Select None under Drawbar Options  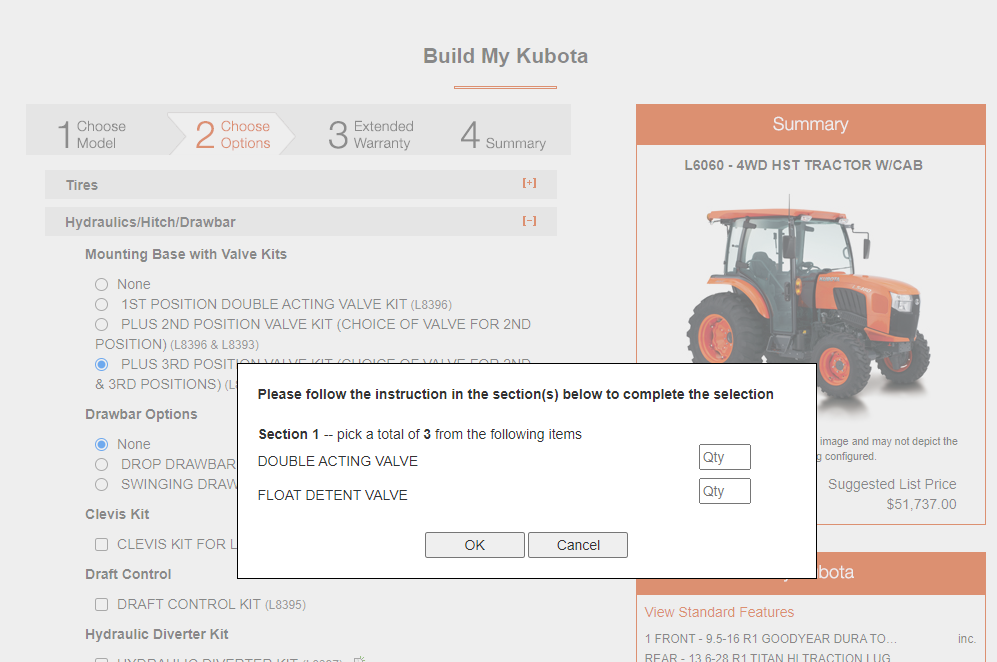click(x=101, y=444)
